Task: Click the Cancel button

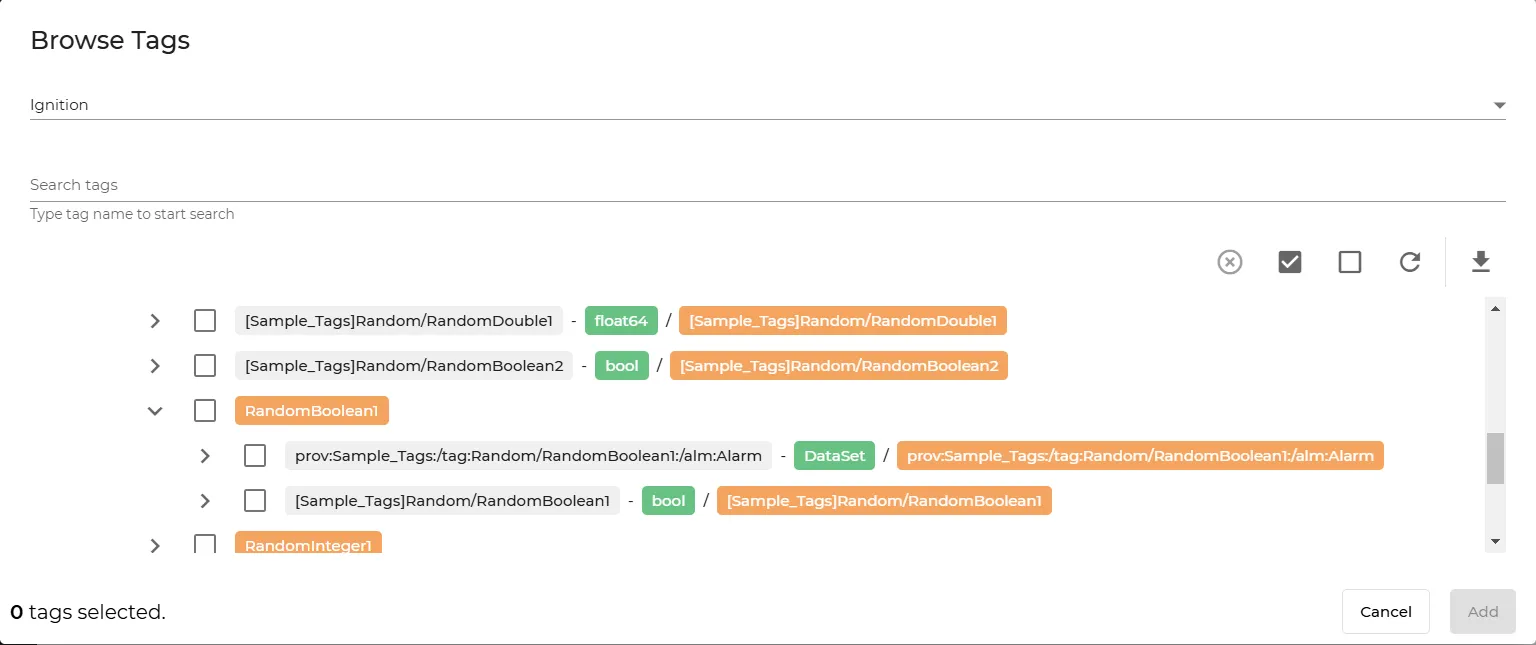Action: [x=1386, y=611]
